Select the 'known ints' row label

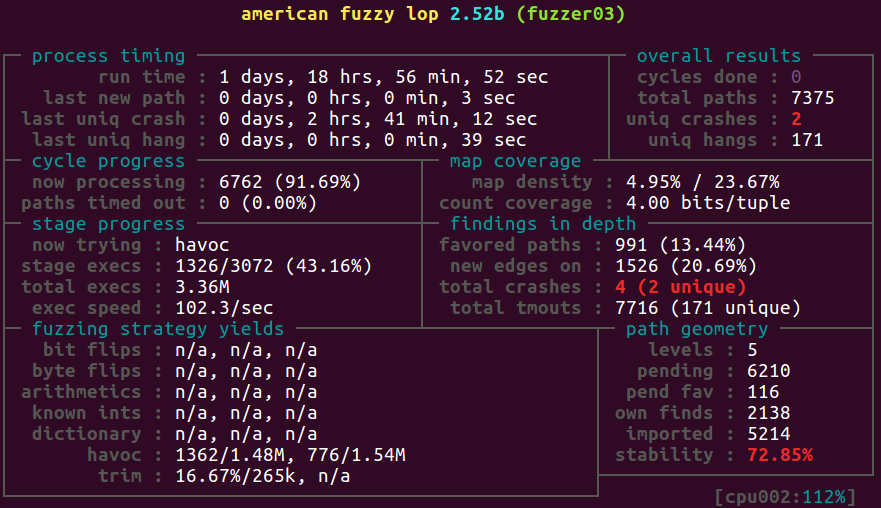[x=87, y=413]
